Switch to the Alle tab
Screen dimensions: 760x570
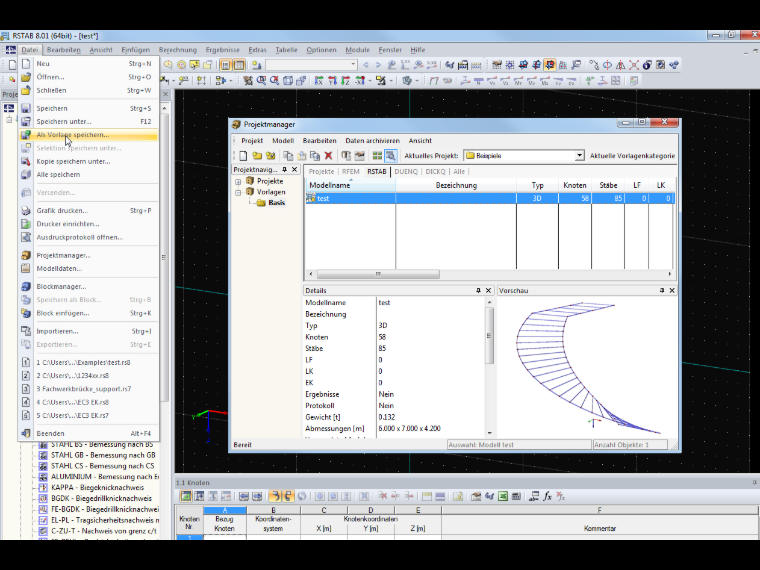(x=459, y=172)
